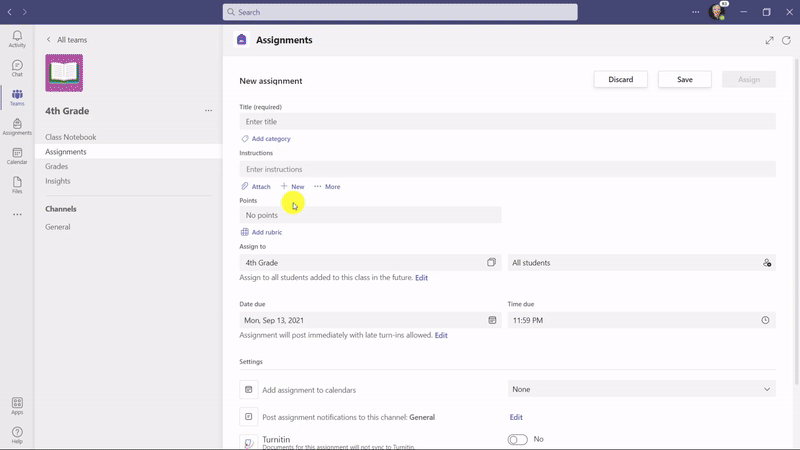Open the Activity feed in sidebar
The height and width of the screenshot is (450, 800).
[17, 39]
